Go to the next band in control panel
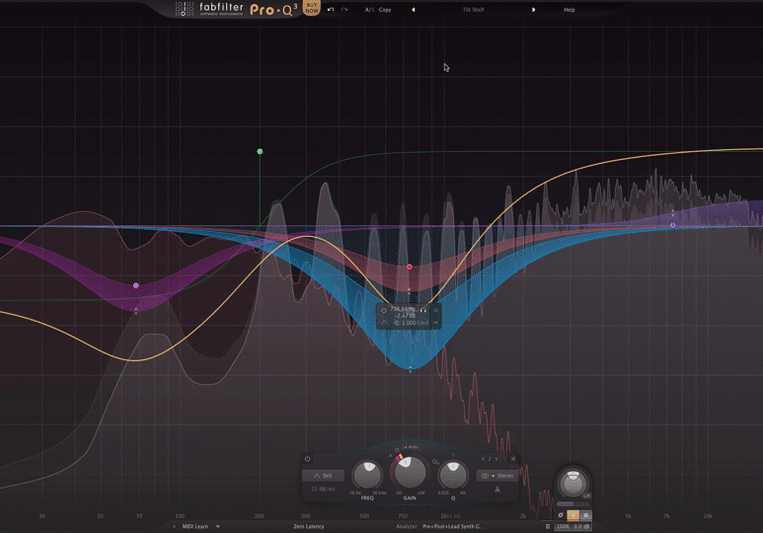763x533 pixels. [x=496, y=459]
